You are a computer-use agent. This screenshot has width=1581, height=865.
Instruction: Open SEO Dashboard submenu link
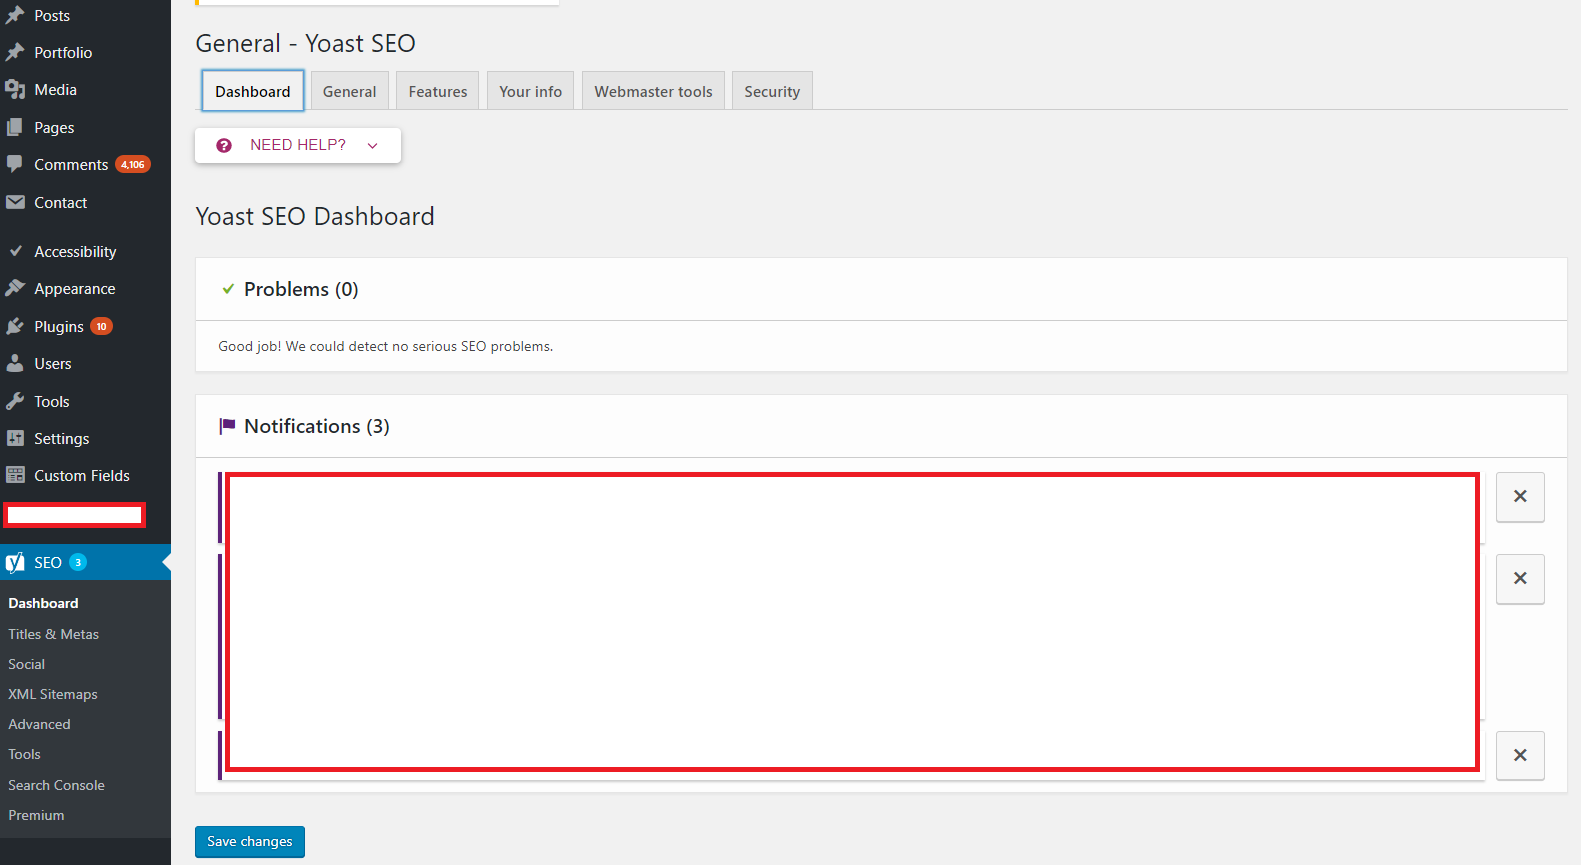[x=43, y=603]
